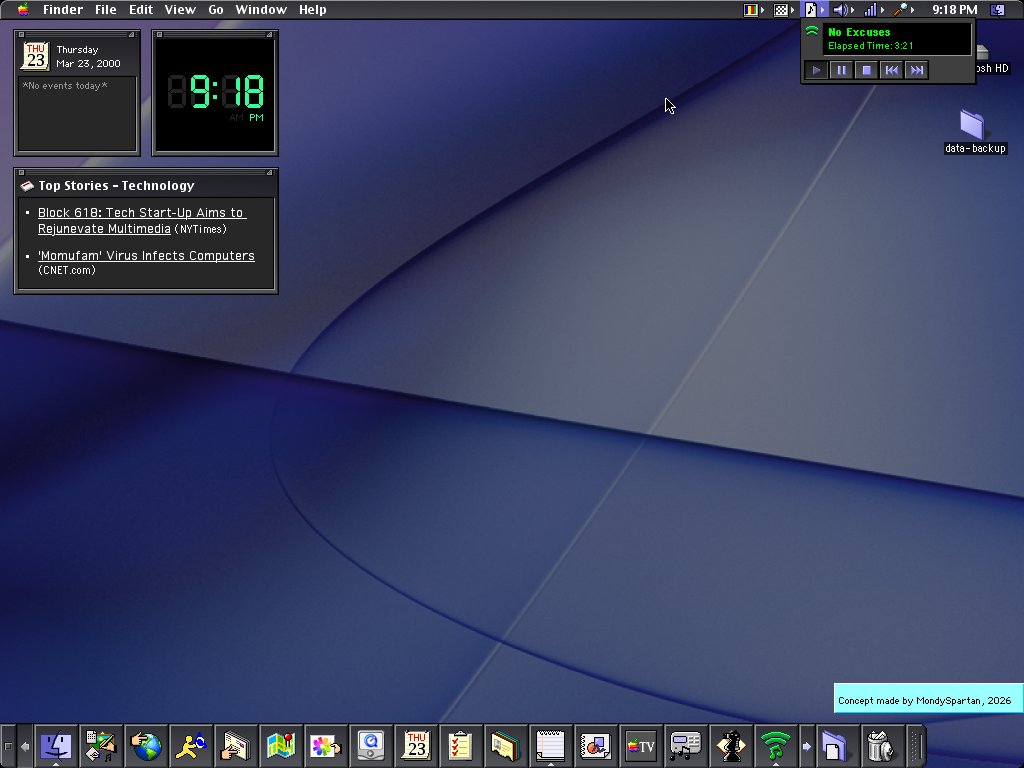This screenshot has width=1024, height=768.
Task: Open the Finder icon in the dock
Action: [x=56, y=745]
